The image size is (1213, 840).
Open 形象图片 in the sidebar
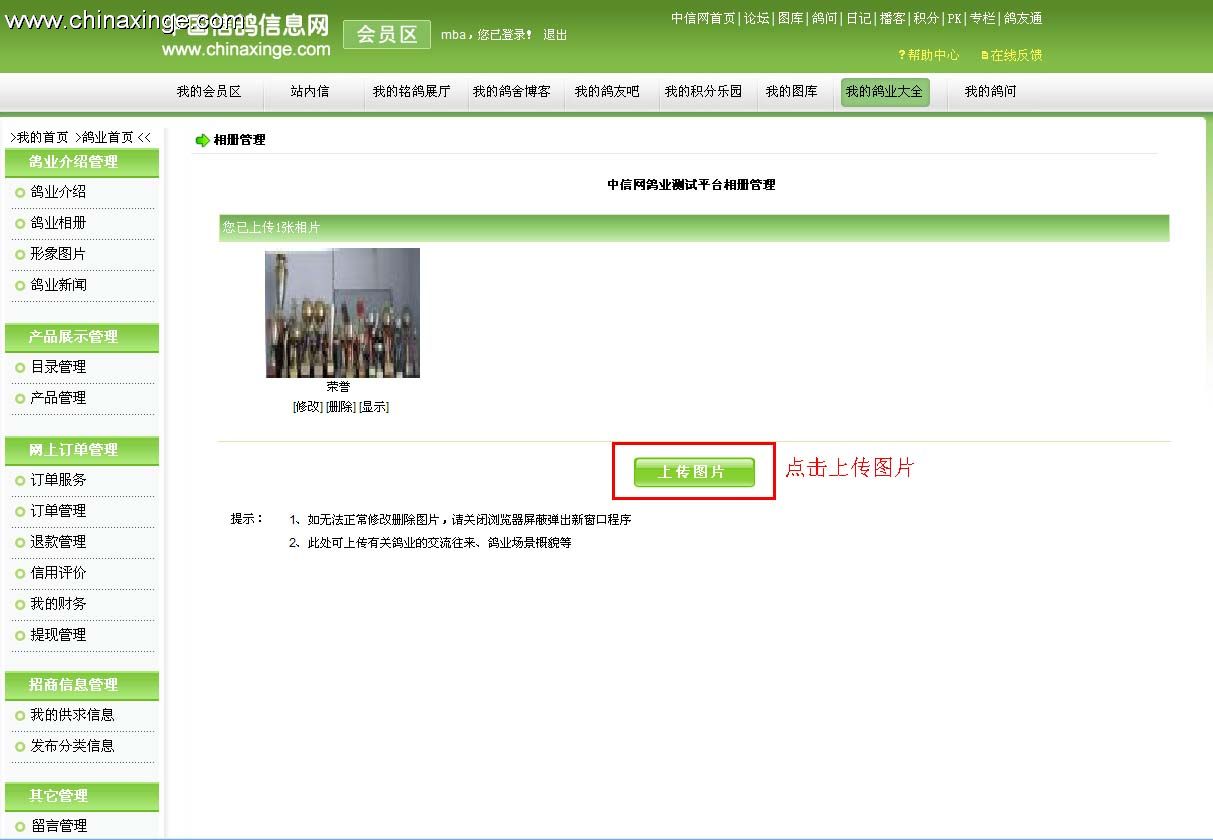(x=58, y=254)
